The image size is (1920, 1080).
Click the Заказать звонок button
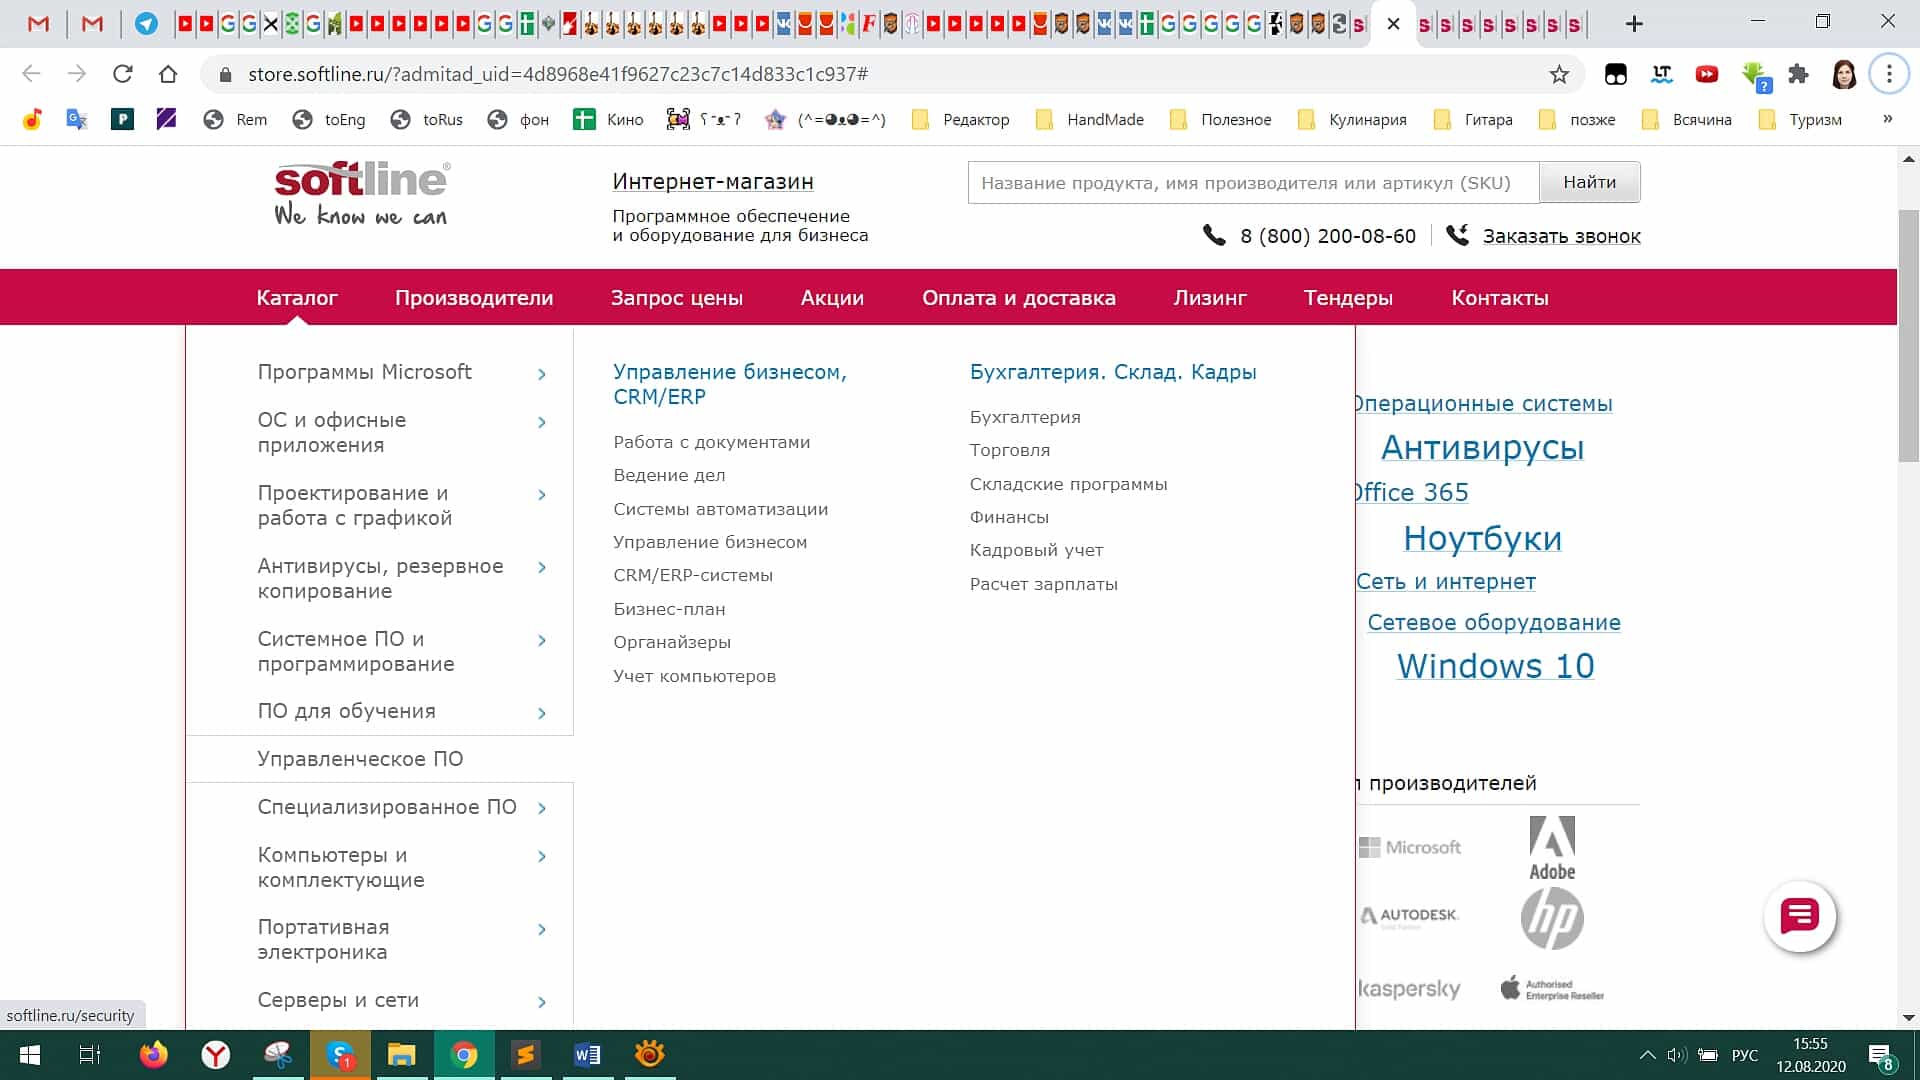click(1561, 236)
